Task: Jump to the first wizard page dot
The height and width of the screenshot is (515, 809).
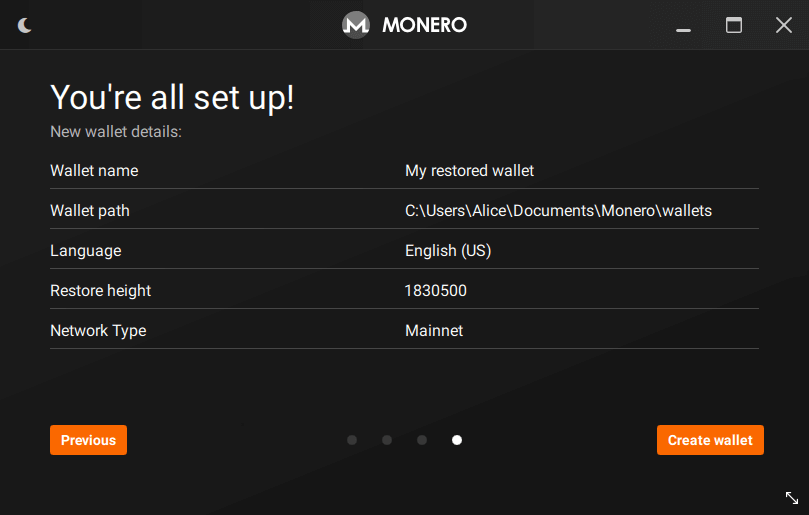Action: [x=352, y=440]
